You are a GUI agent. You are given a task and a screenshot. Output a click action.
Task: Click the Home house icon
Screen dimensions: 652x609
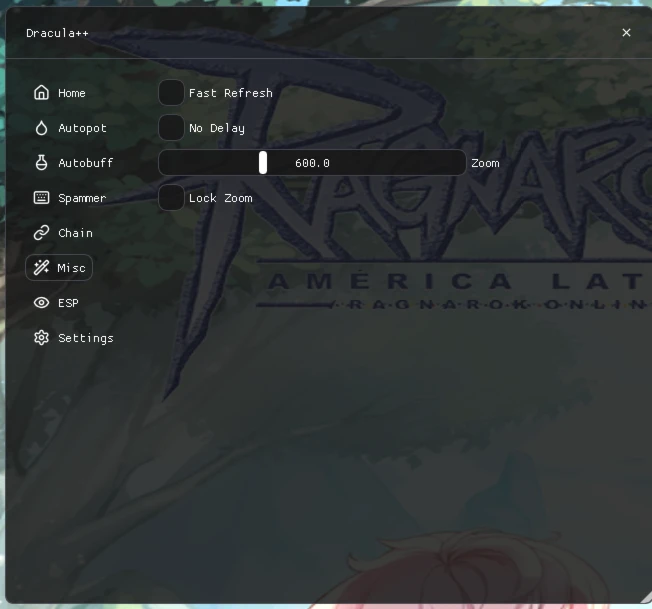click(41, 93)
